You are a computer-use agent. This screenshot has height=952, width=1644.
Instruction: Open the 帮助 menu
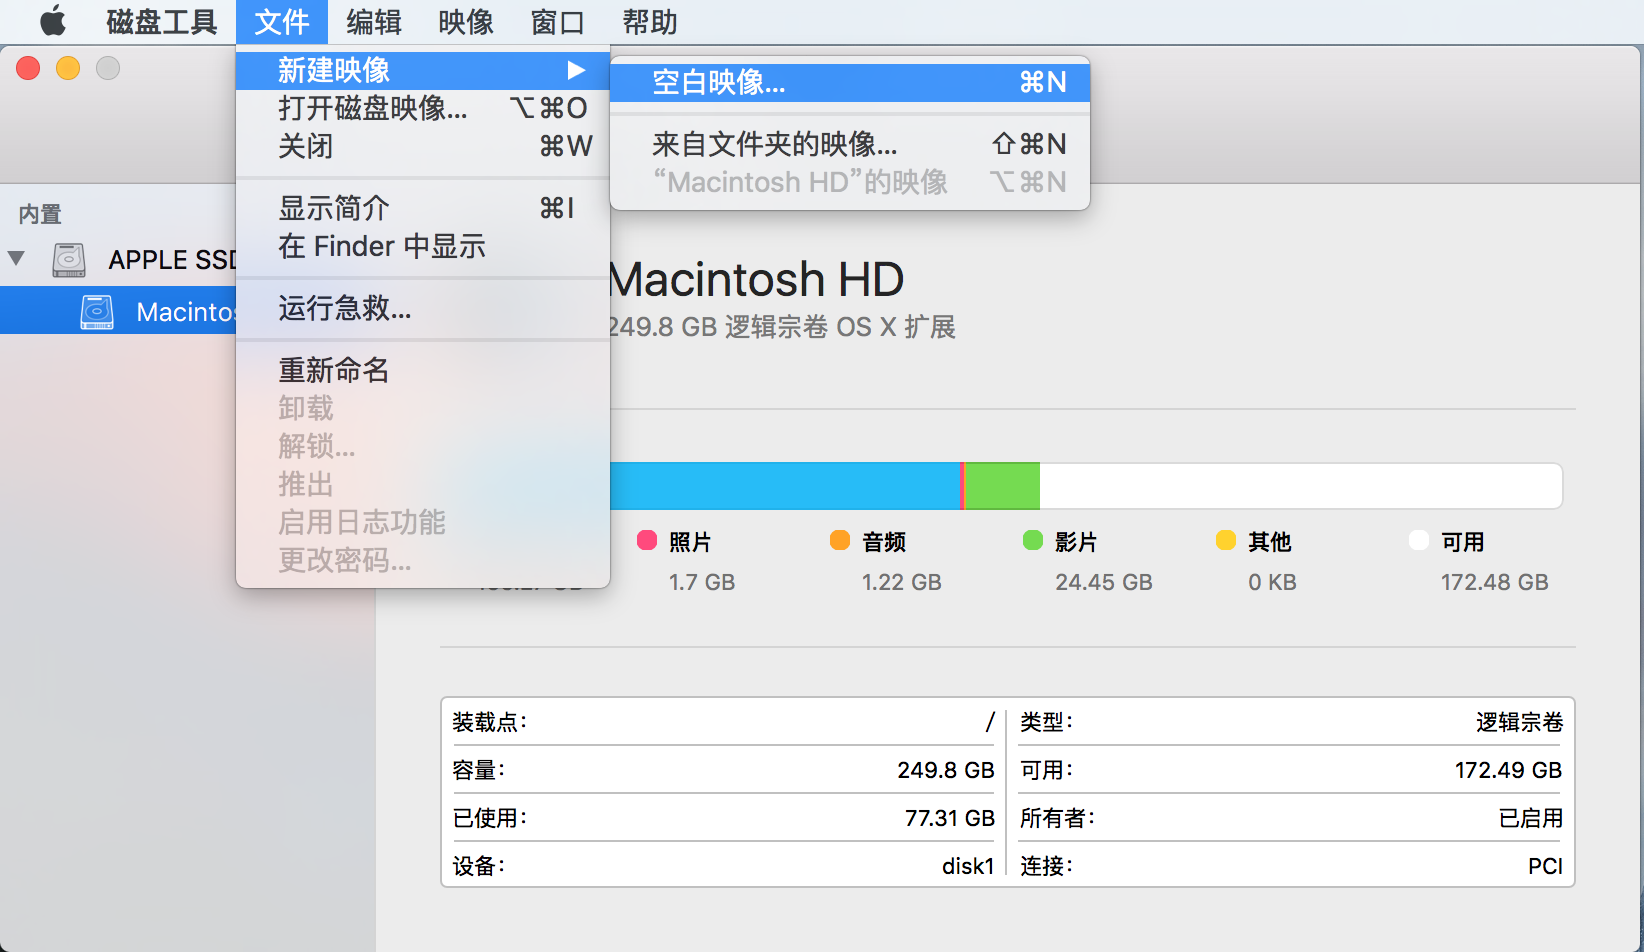click(650, 21)
